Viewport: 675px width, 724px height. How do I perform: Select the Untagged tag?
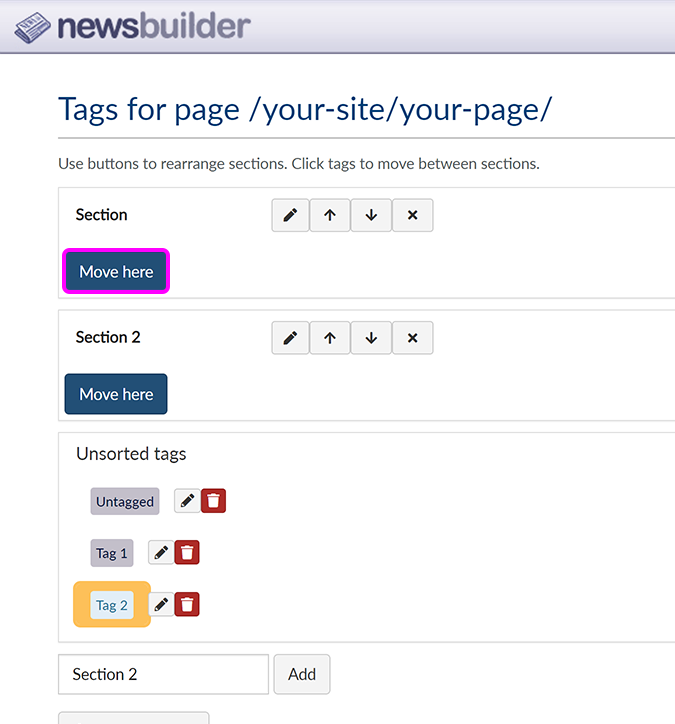pyautogui.click(x=125, y=502)
